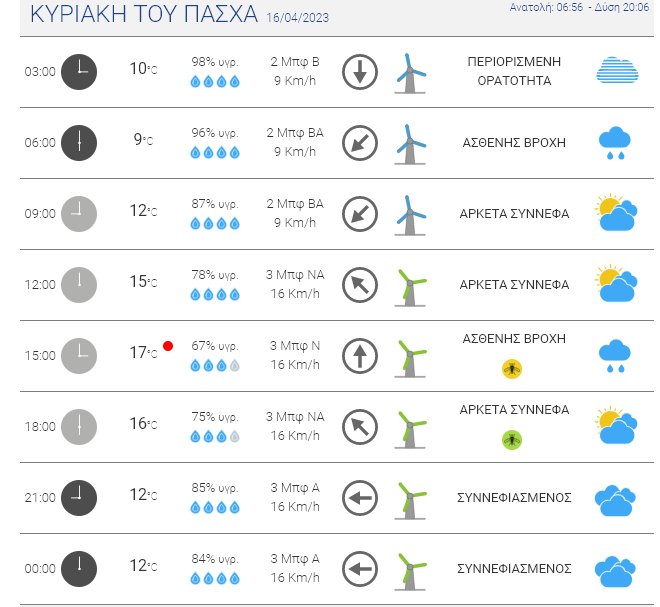Click the ΠΕΡΙΟΡΙΣΜΕΝΗ ΟΡΑΤΟΤΗΤΑ description
Image resolution: width=660 pixels, height=607 pixels.
(514, 71)
